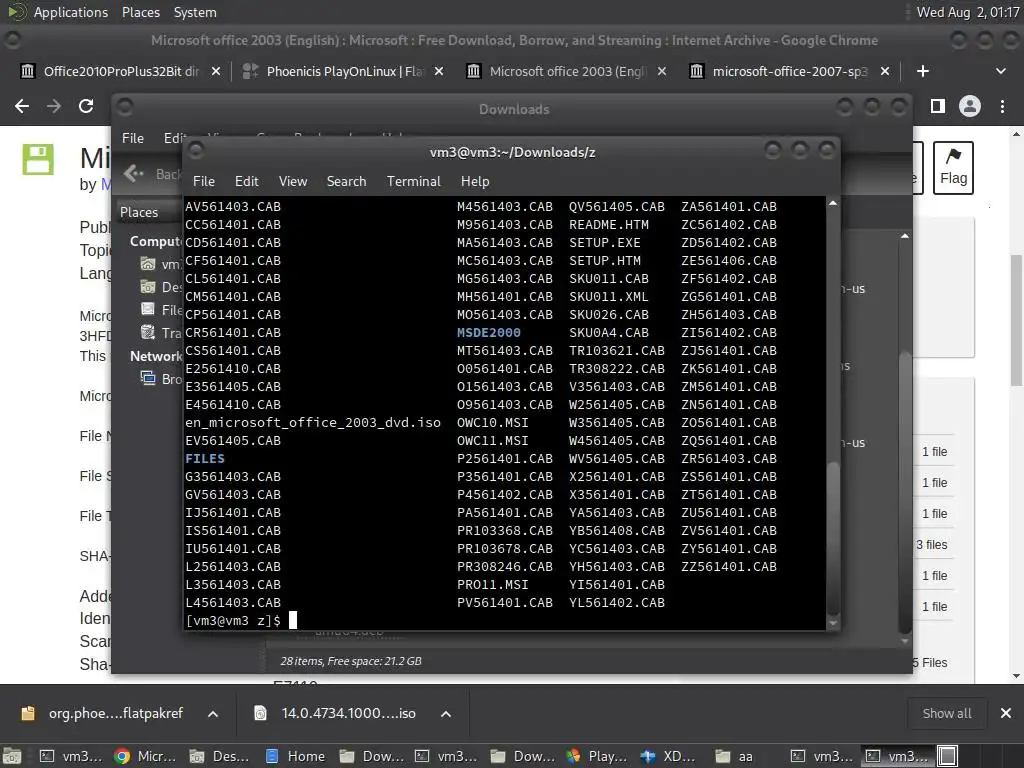Click Downloads file manager scrollbar up arrow

(x=904, y=236)
